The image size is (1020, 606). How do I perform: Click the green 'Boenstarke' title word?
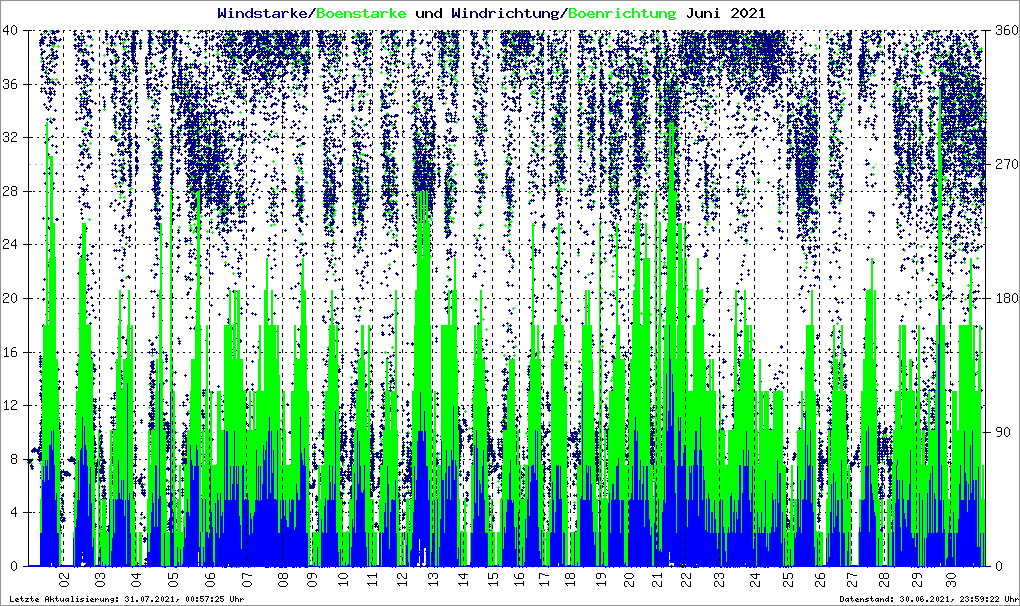point(361,13)
